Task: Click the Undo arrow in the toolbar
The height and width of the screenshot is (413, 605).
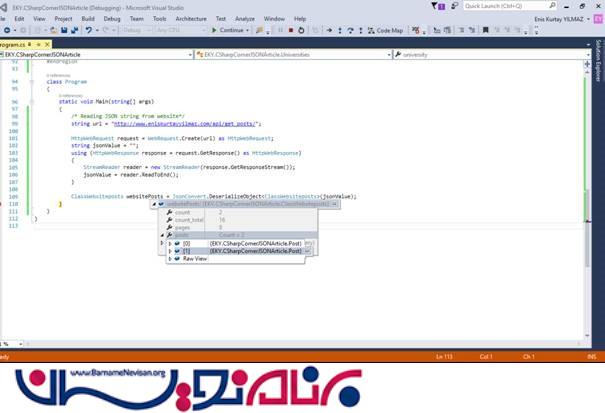Action: click(91, 30)
